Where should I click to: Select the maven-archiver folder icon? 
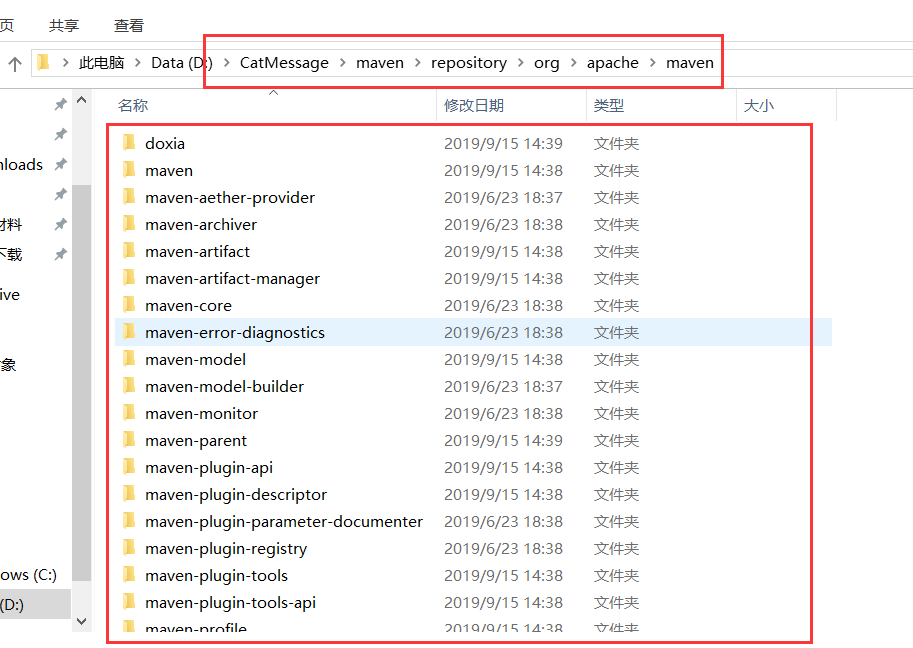[129, 224]
